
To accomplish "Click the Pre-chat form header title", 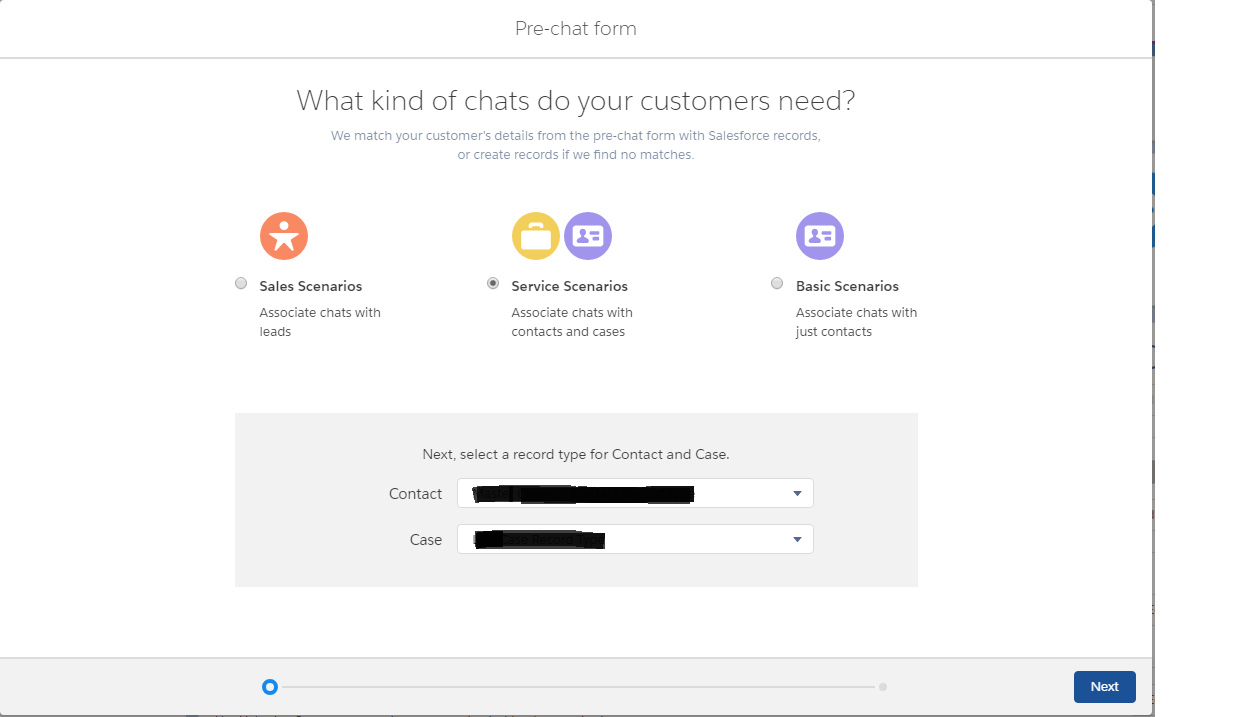I will pyautogui.click(x=576, y=28).
